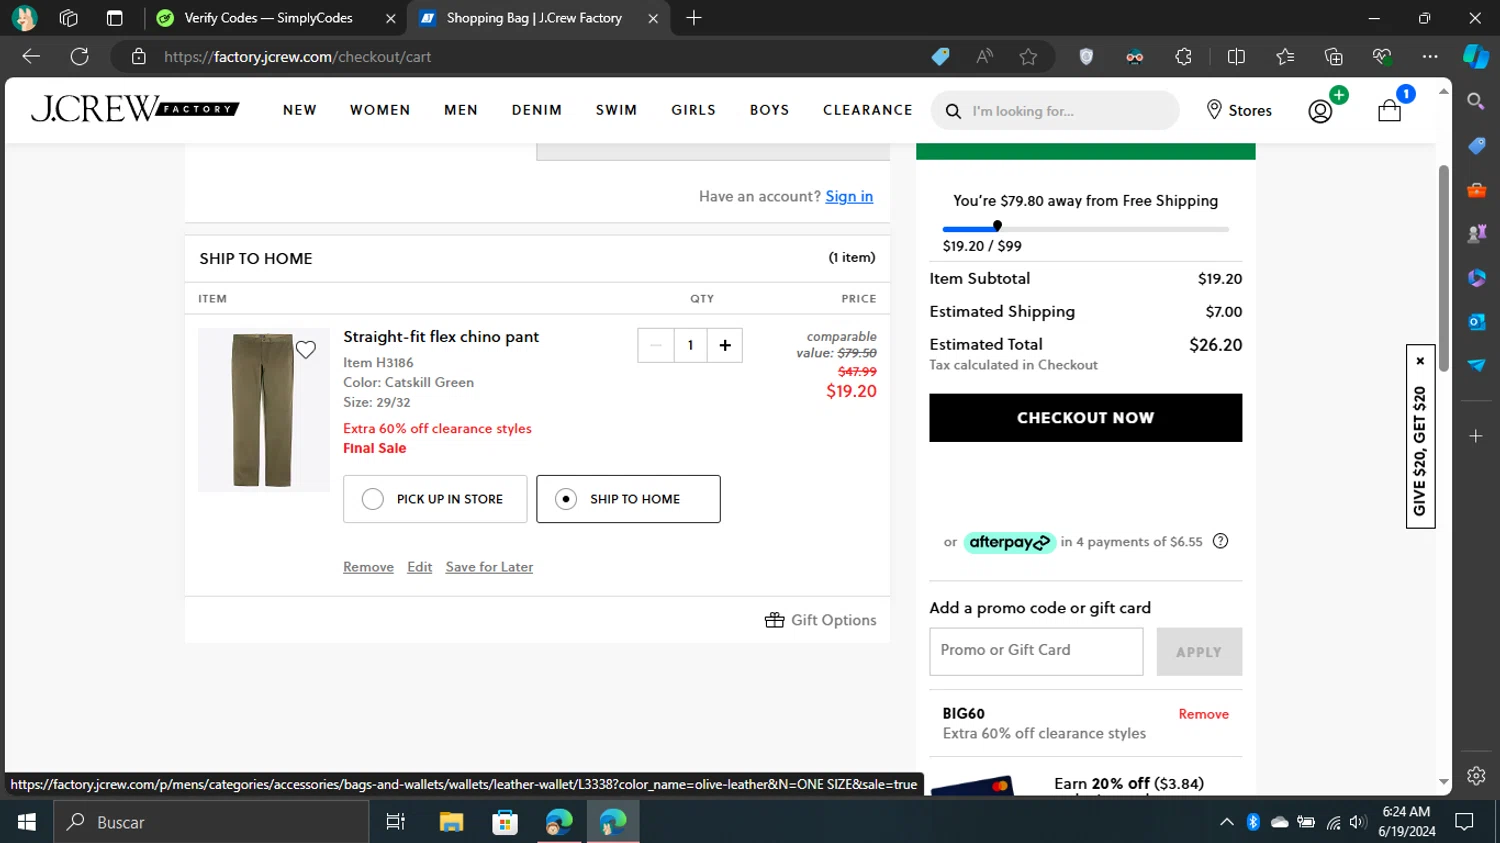The width and height of the screenshot is (1500, 843).
Task: Open the Copilot sidebar icon
Action: click(1476, 57)
